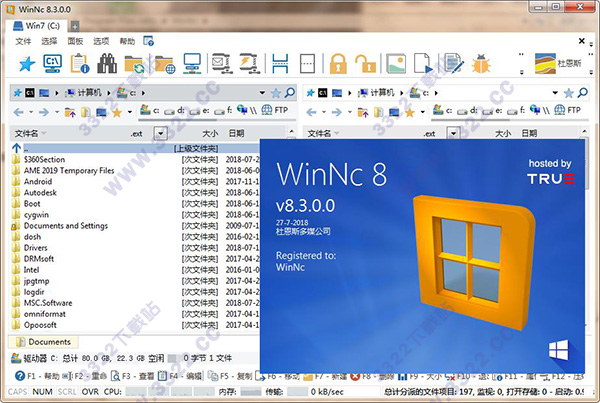Open left pane back history arrow dropdown
The height and width of the screenshot is (403, 600).
[31, 112]
